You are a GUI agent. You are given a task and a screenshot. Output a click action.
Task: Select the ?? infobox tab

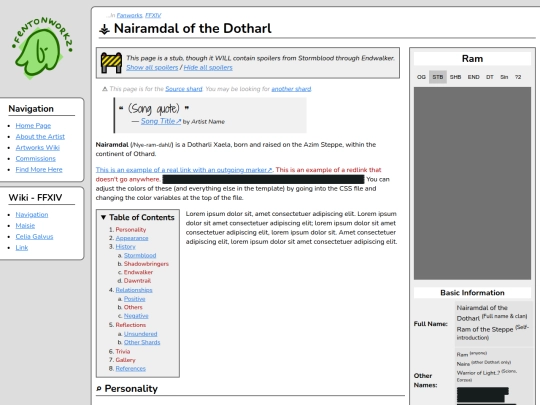tap(518, 77)
